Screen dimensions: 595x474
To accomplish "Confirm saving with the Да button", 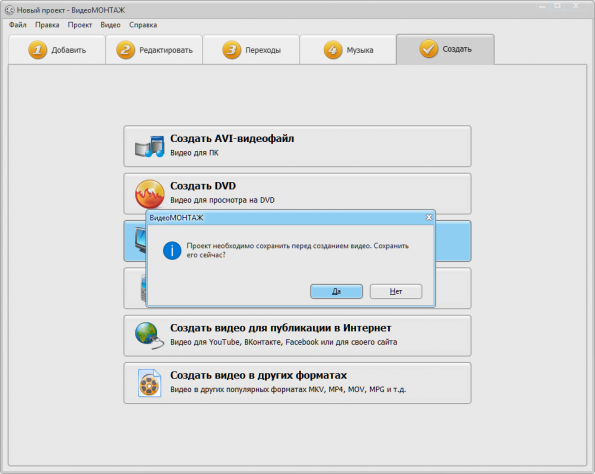I will point(336,291).
